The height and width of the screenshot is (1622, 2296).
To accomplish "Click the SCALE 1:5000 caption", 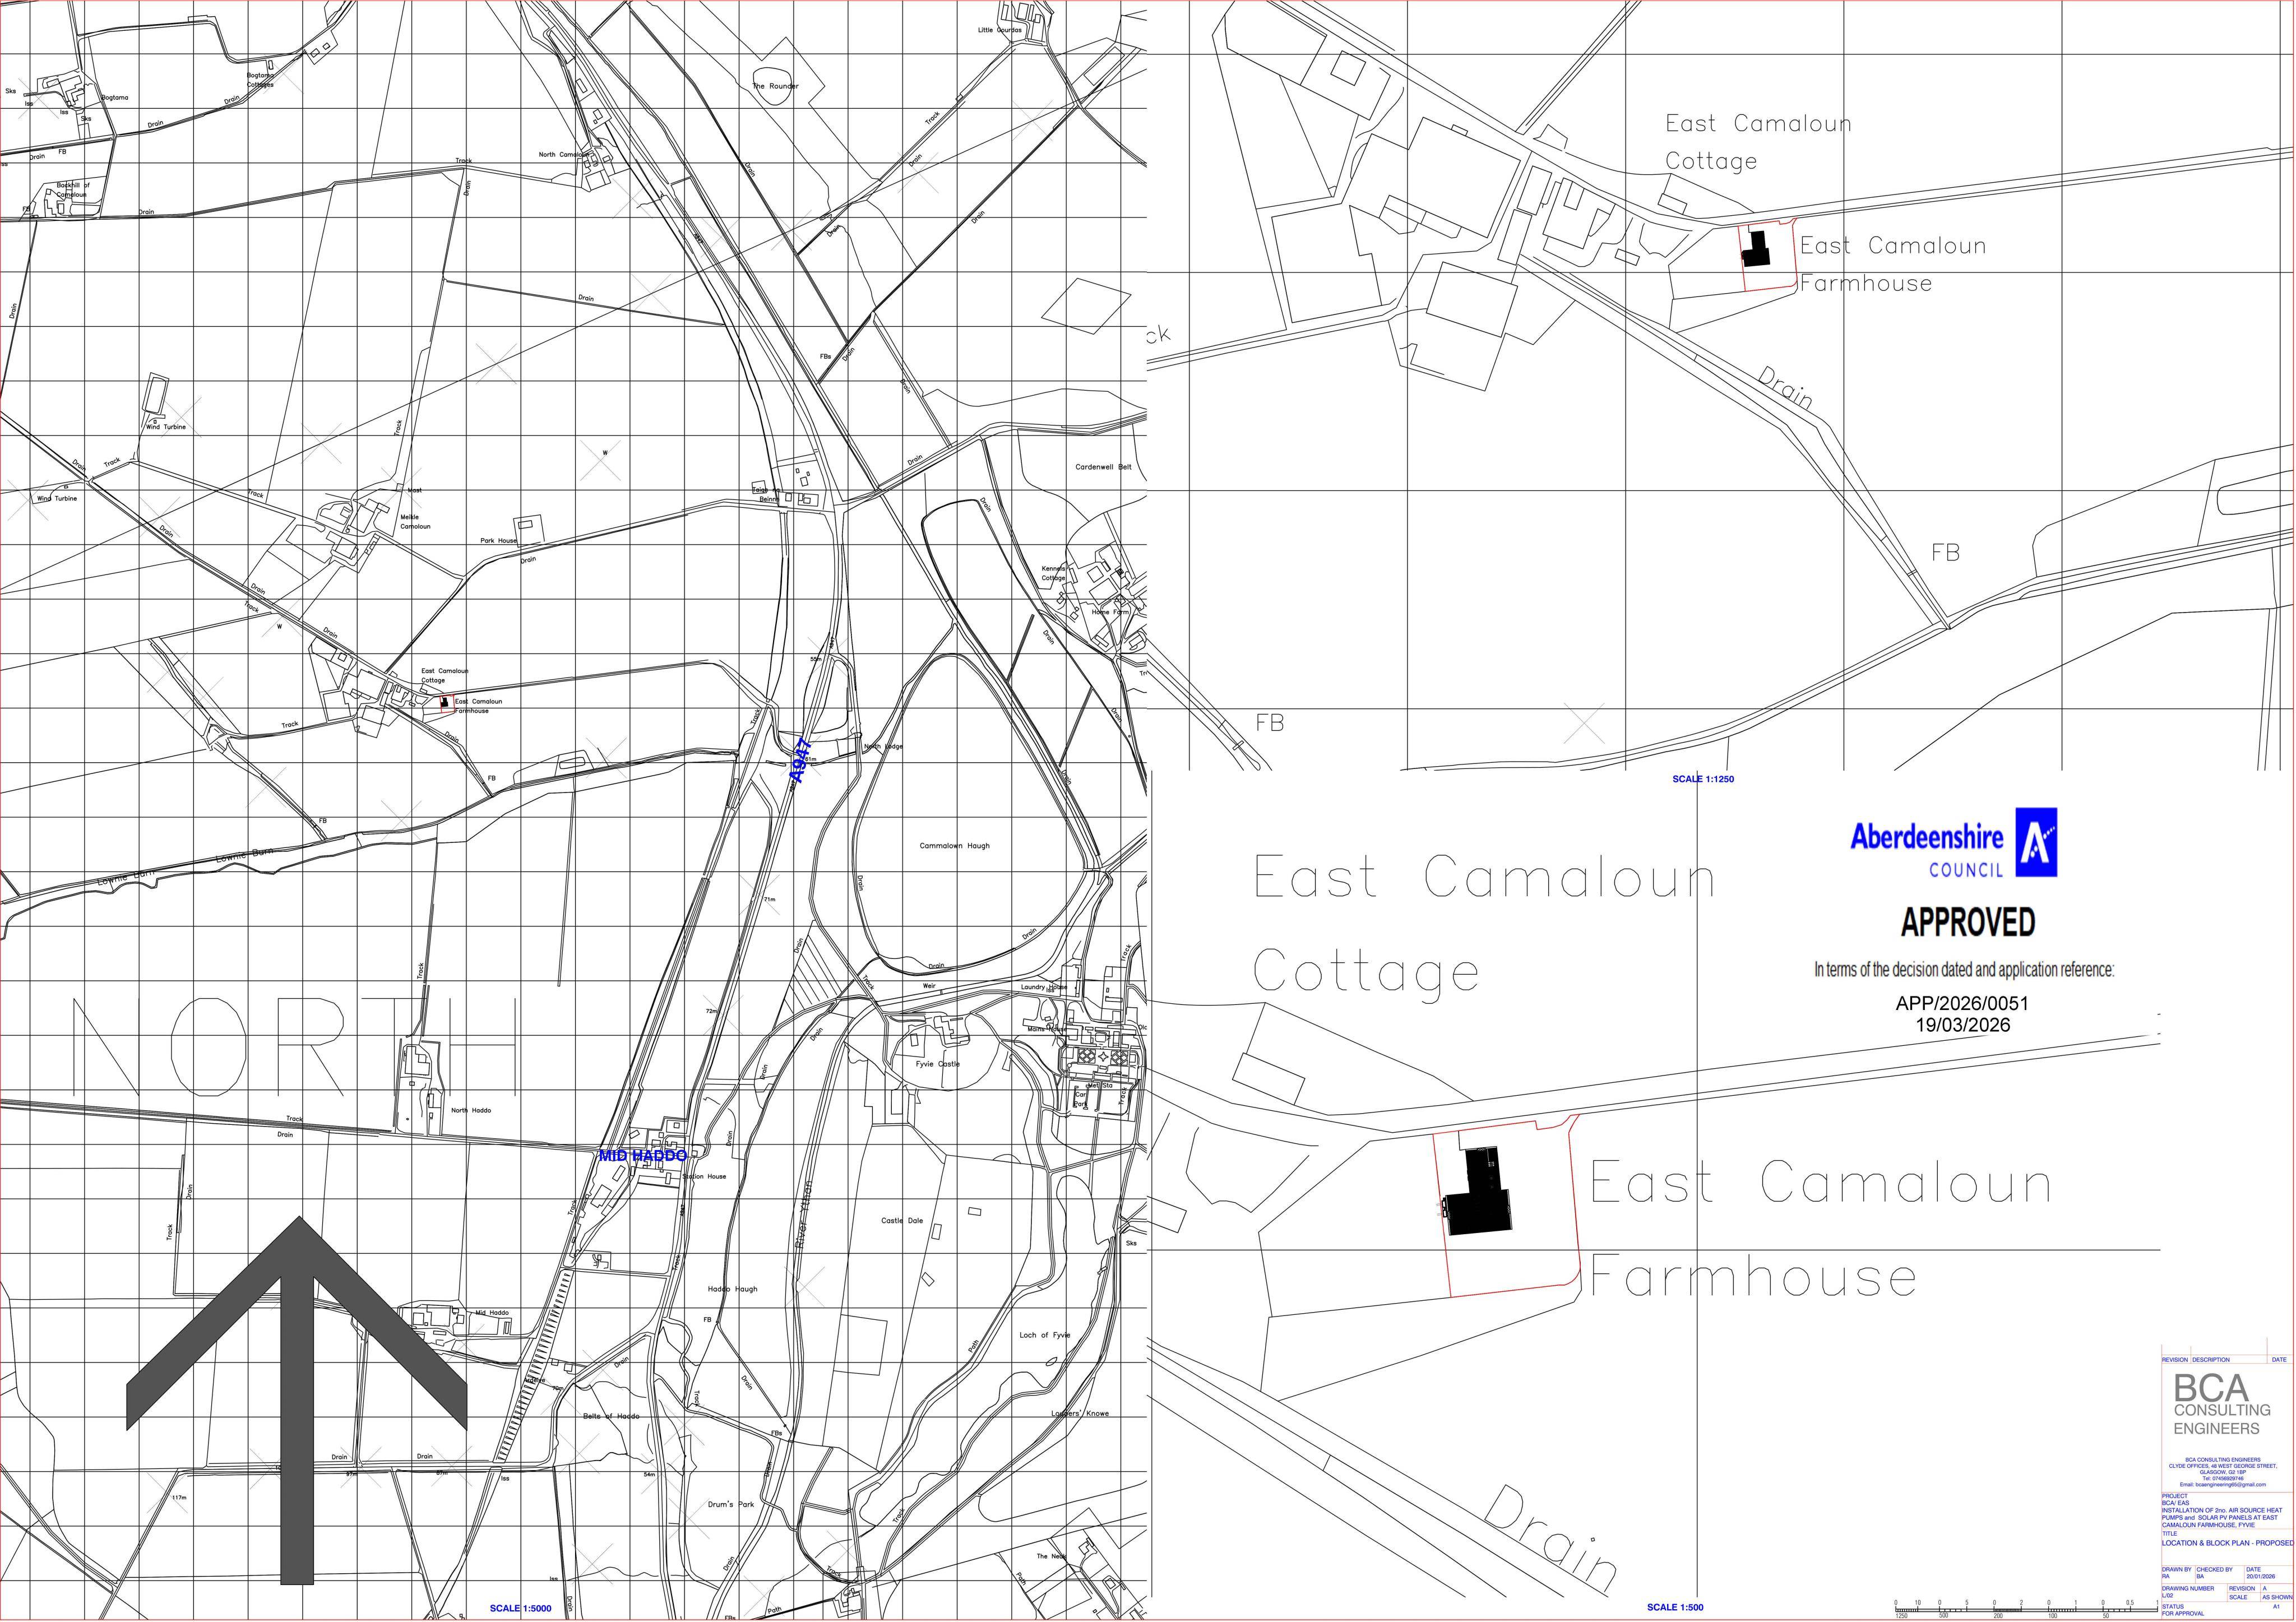I will tap(520, 1609).
